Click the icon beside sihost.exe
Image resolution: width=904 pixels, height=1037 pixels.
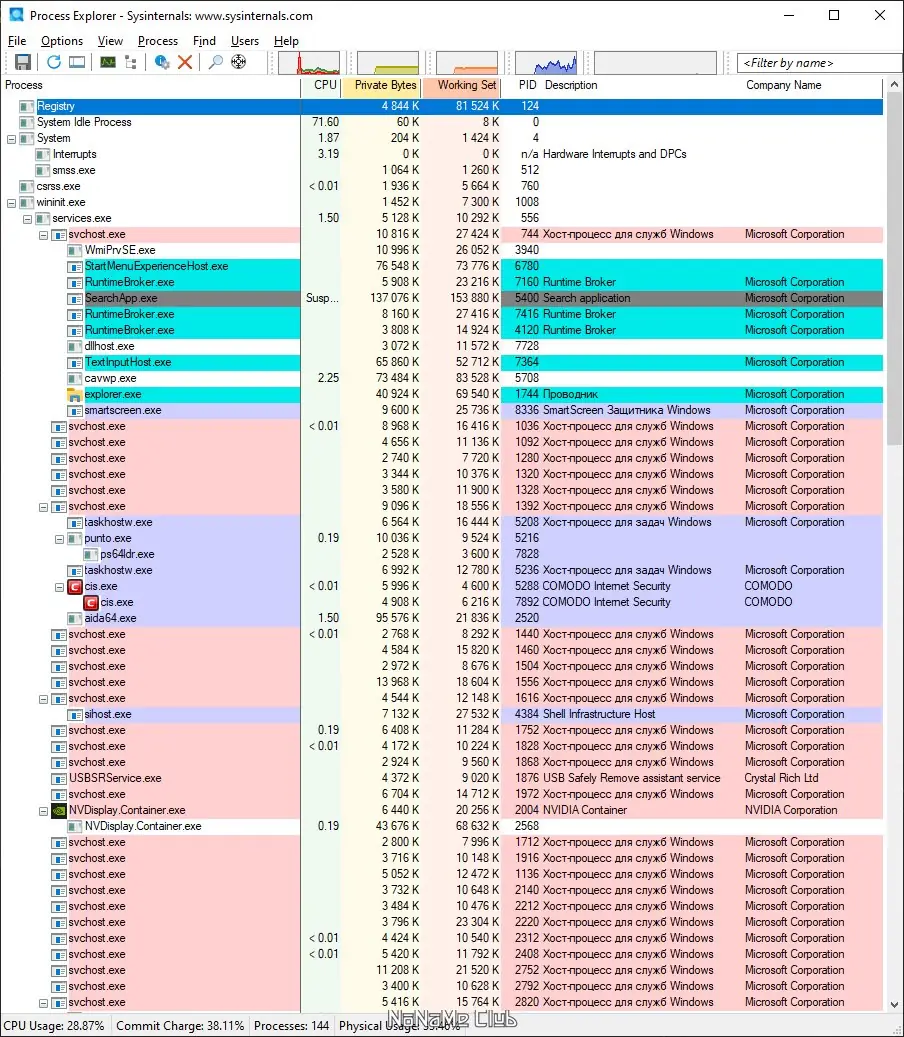tap(75, 714)
